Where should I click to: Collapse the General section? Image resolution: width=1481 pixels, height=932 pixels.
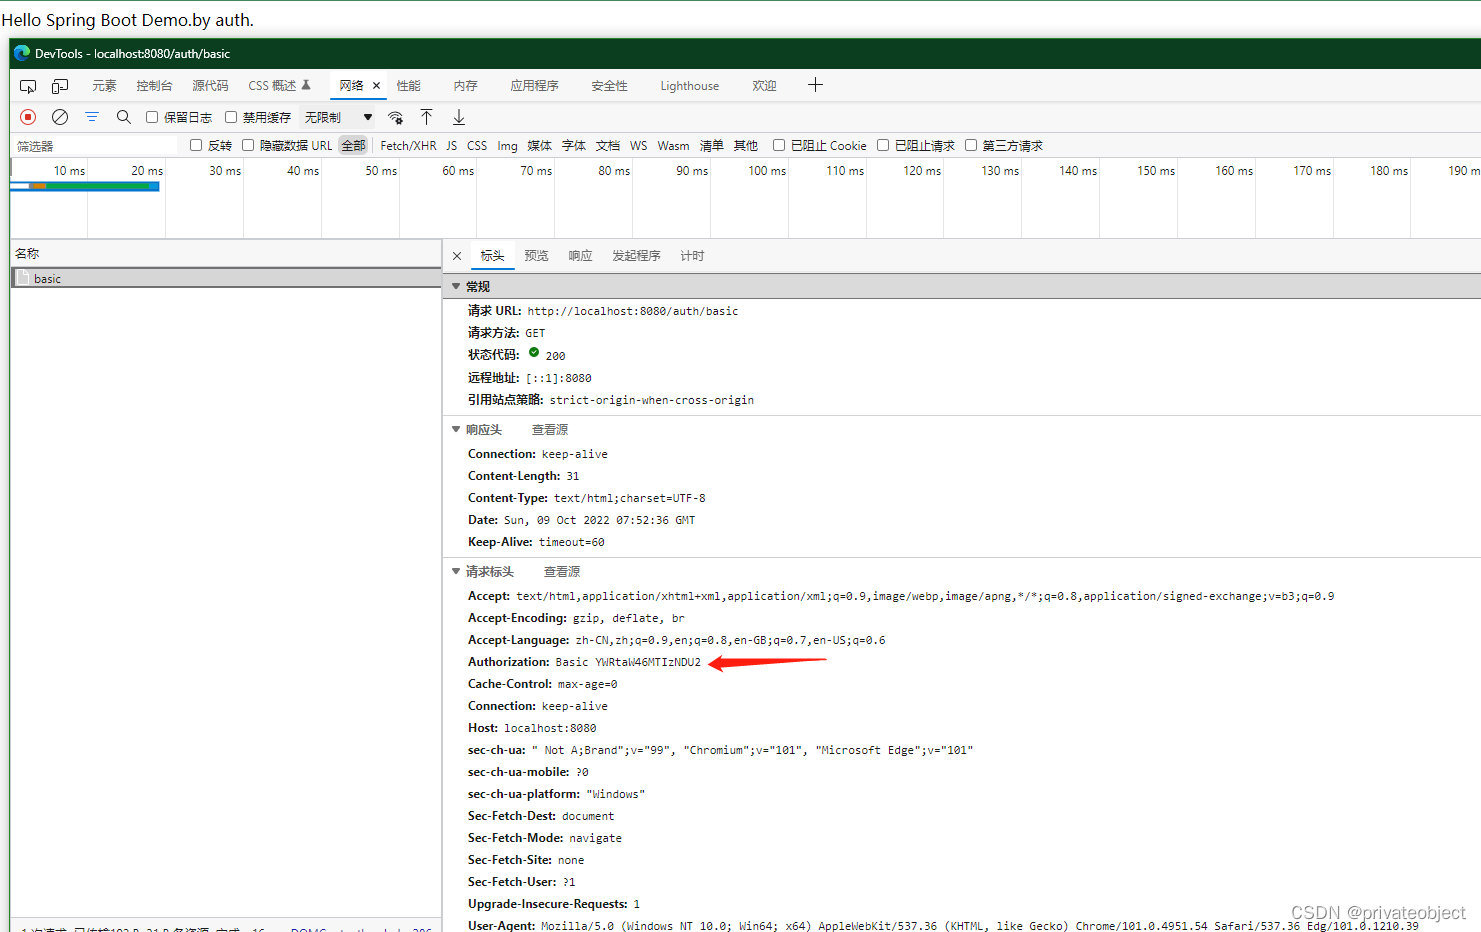click(x=456, y=286)
